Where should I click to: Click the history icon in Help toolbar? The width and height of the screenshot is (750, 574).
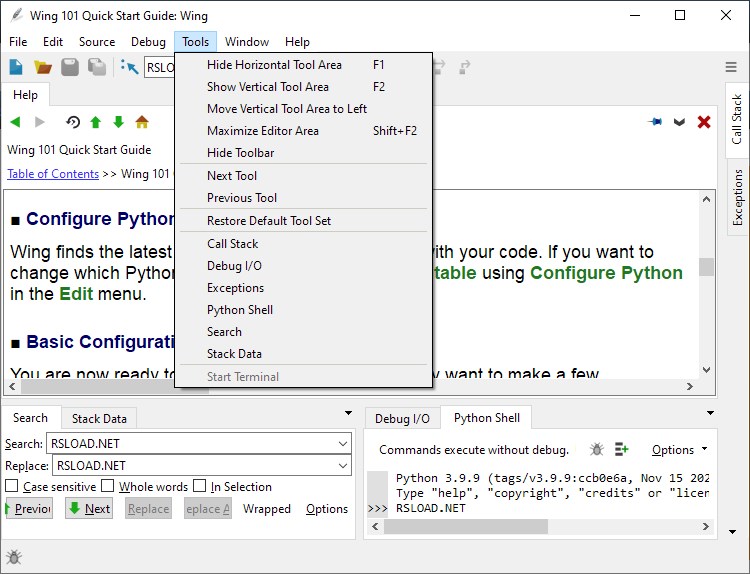72,122
